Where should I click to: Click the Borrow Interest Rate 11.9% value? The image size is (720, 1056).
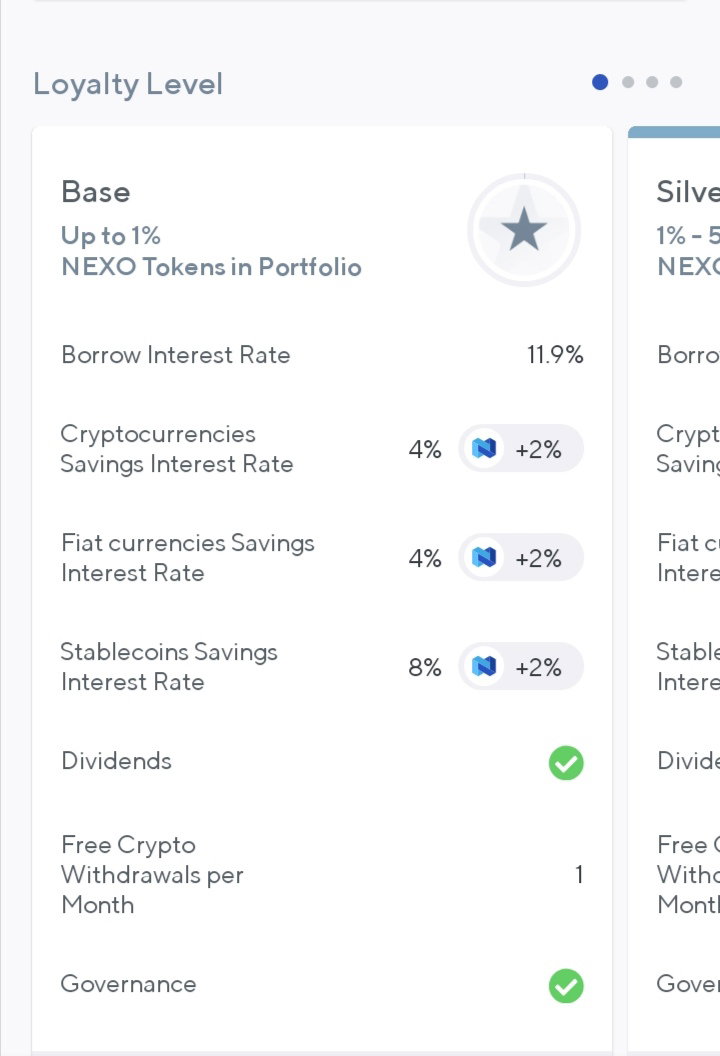pos(555,355)
